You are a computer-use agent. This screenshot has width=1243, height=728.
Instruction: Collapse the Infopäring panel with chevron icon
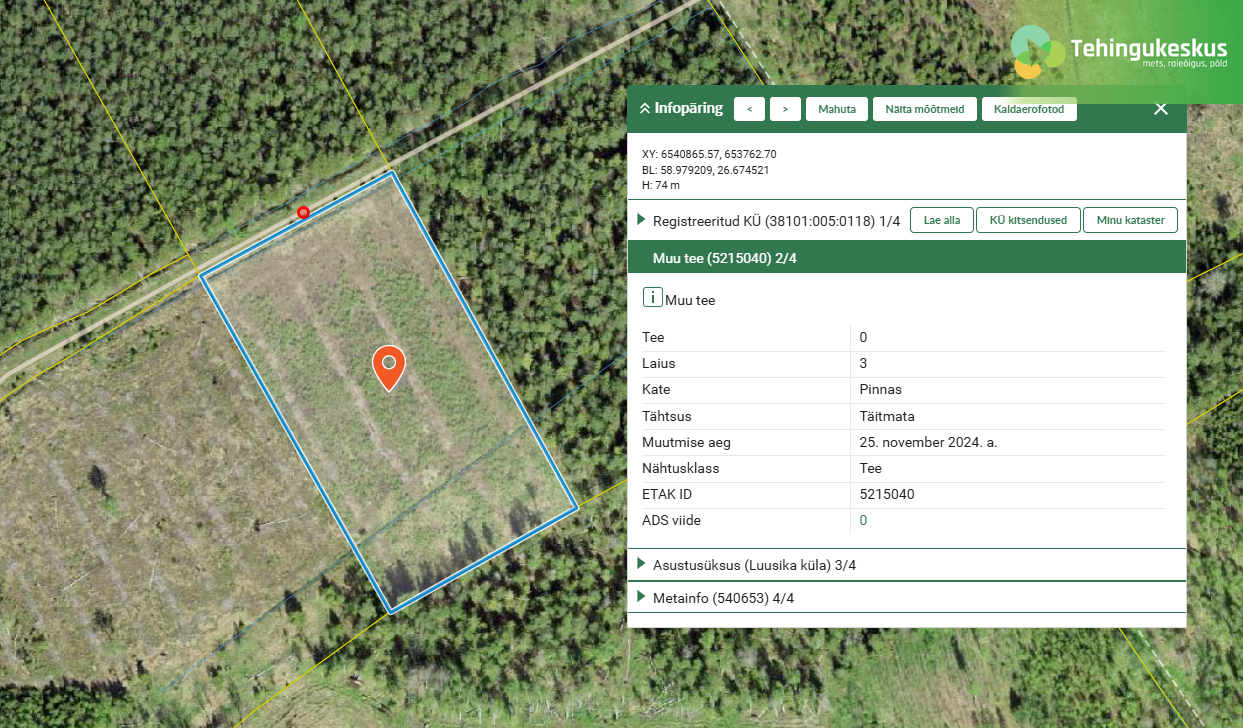click(x=645, y=109)
